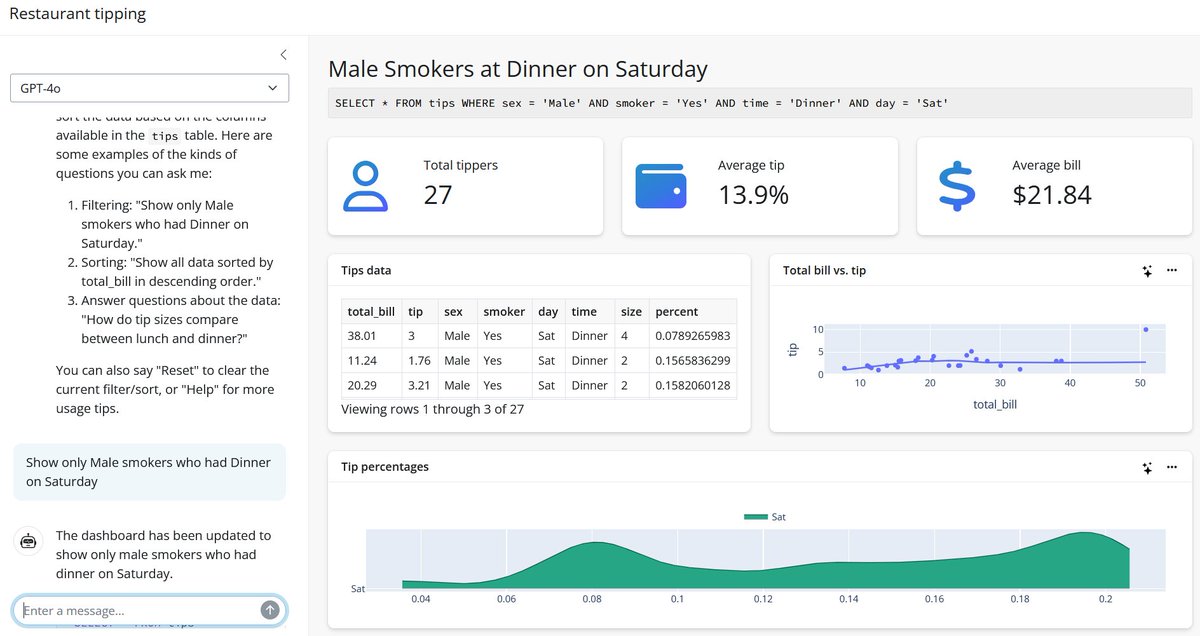Click the sparkles icon on Total bill vs. tip
Viewport: 1200px width, 636px height.
pos(1147,270)
